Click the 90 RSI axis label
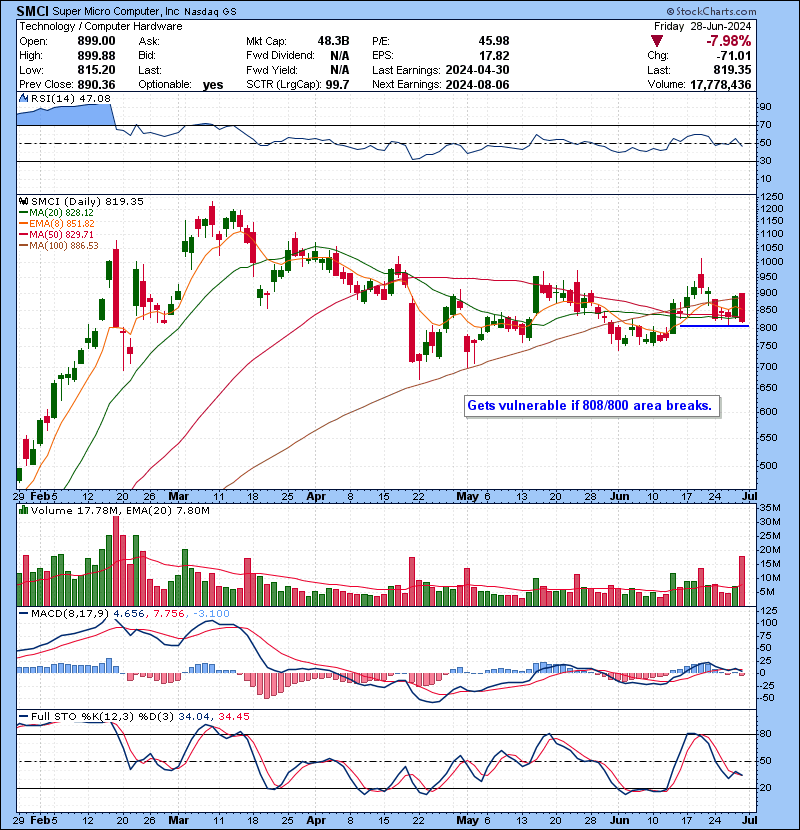 point(766,107)
